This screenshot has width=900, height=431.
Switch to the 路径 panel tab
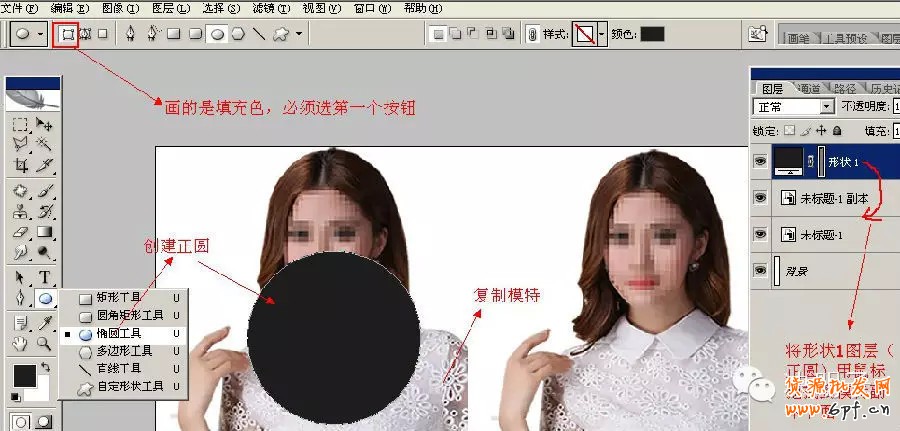click(844, 88)
